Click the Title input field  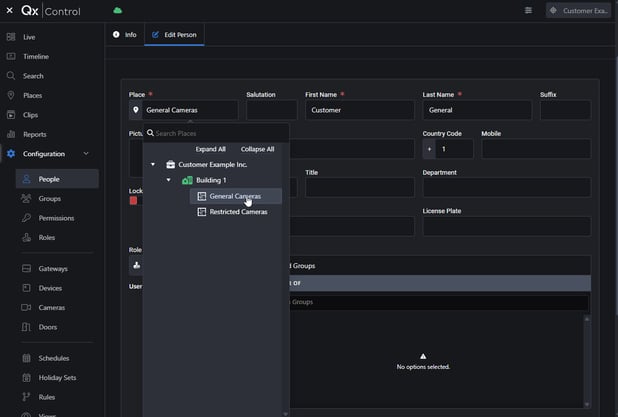click(x=359, y=188)
